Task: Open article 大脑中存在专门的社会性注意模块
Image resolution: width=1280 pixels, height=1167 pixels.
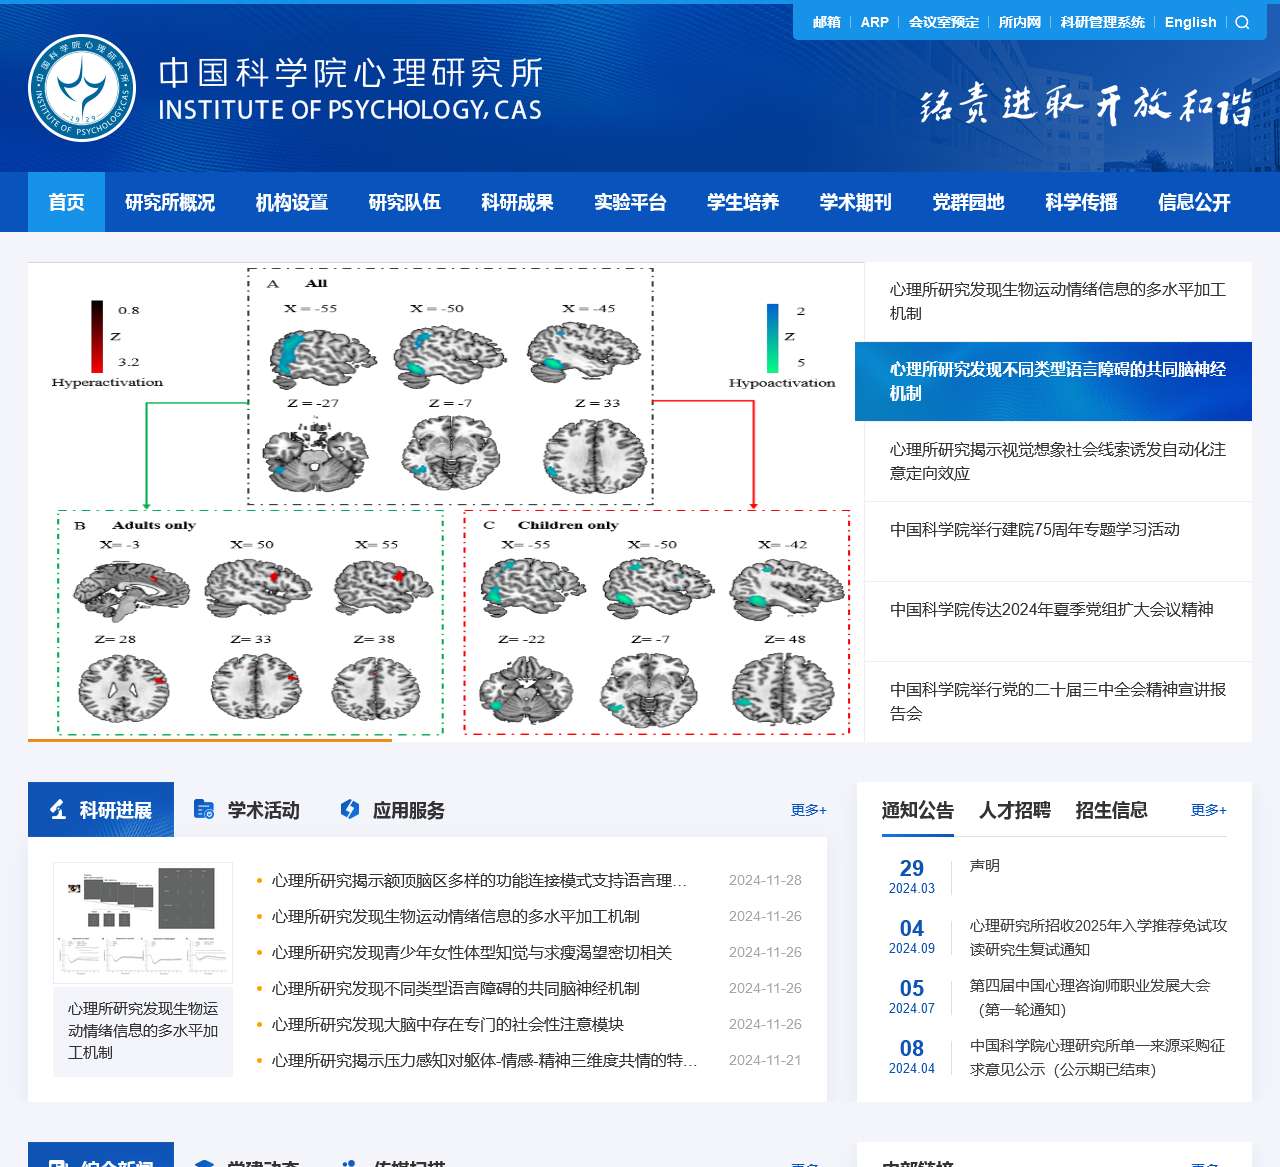Action: tap(448, 1024)
